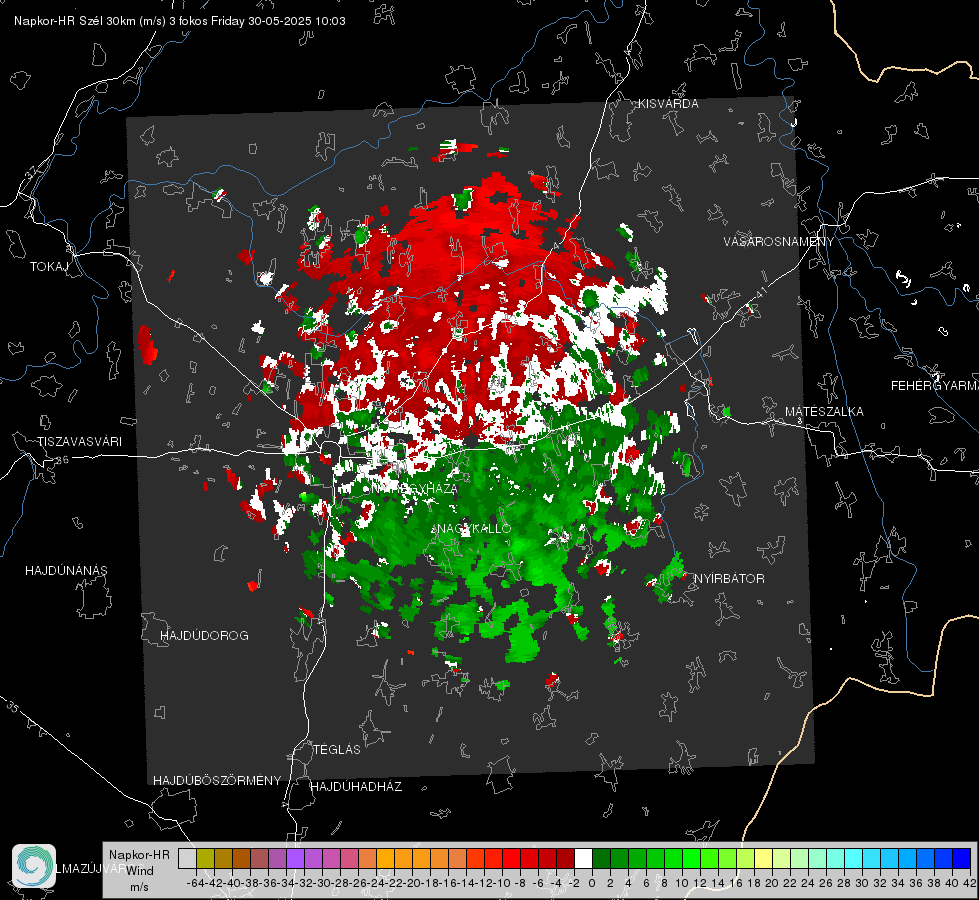Select the TÉGLÁS town label
Image resolution: width=979 pixels, height=900 pixels.
pyautogui.click(x=337, y=749)
